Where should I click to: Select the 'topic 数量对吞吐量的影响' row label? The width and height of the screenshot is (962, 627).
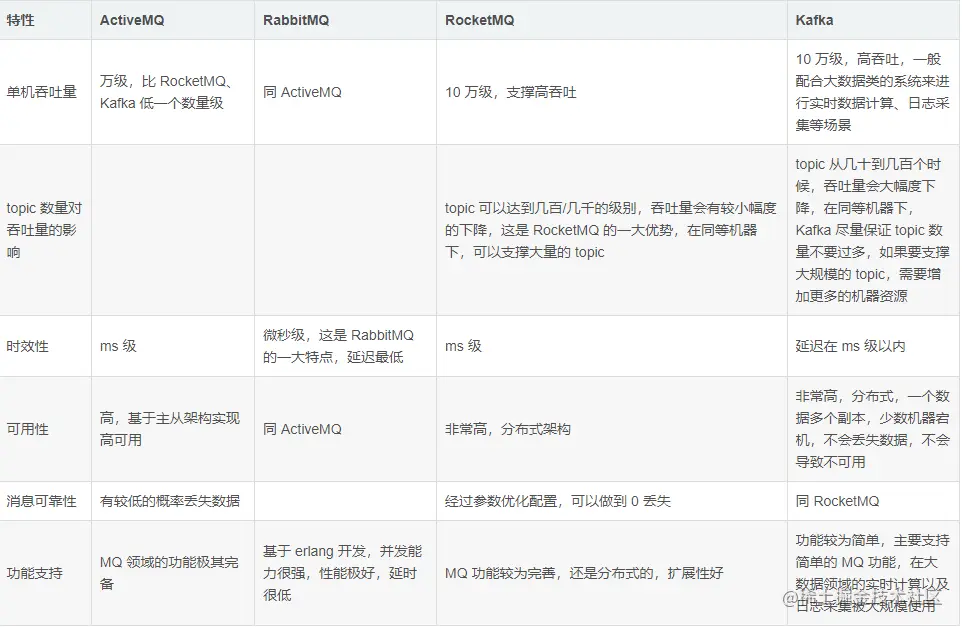(44, 230)
